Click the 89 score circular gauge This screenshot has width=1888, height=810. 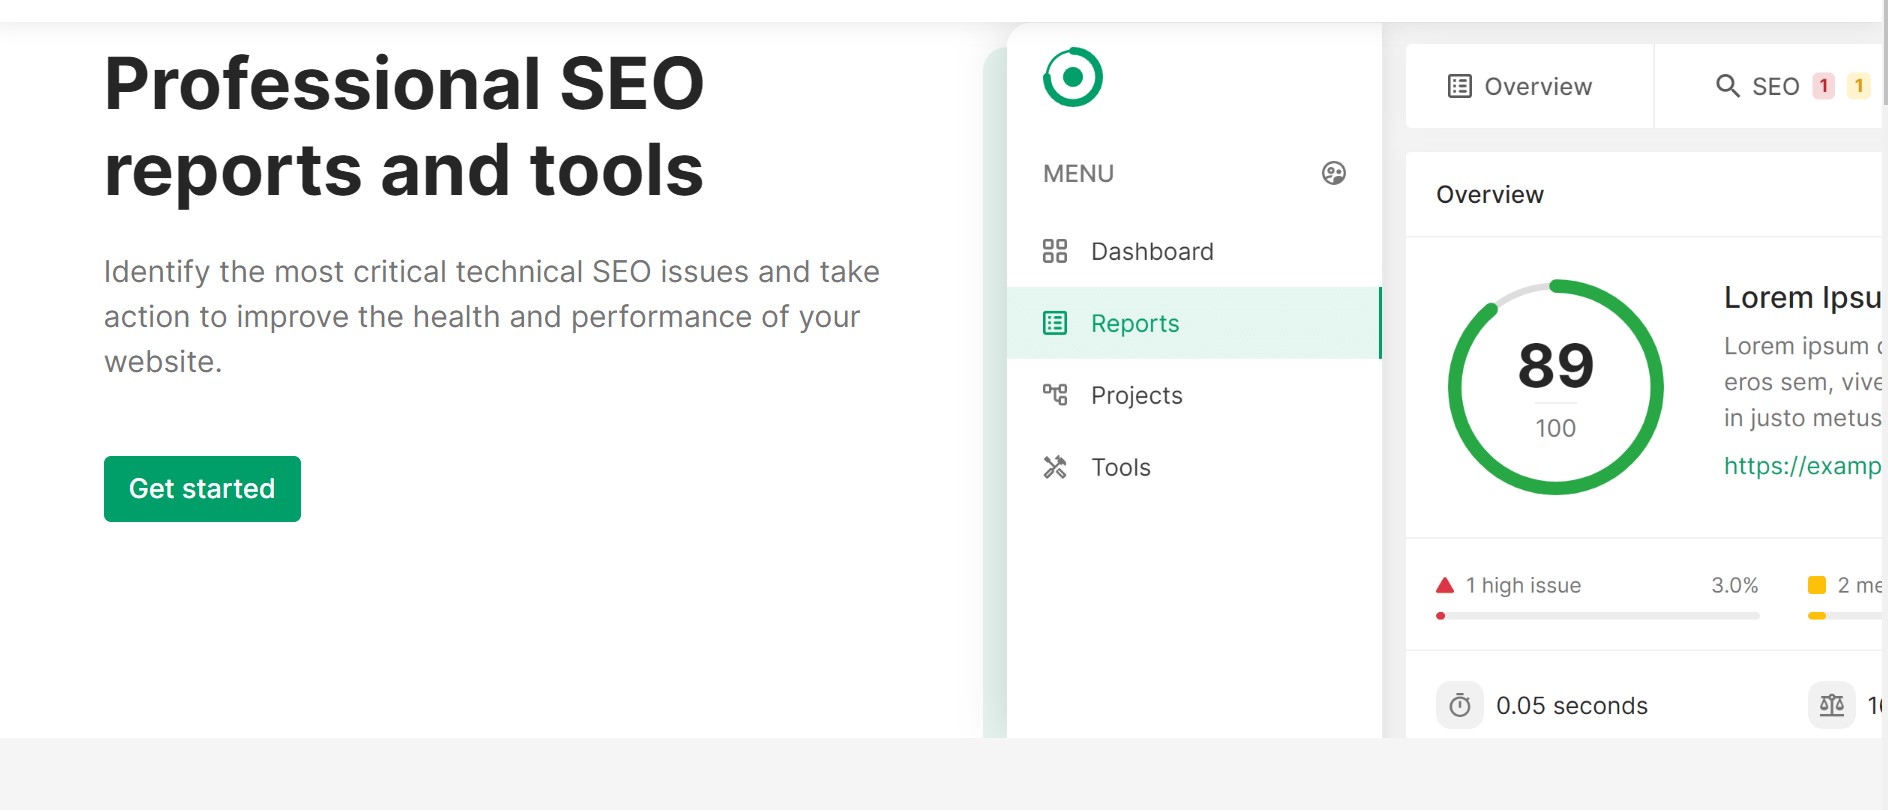point(1555,387)
